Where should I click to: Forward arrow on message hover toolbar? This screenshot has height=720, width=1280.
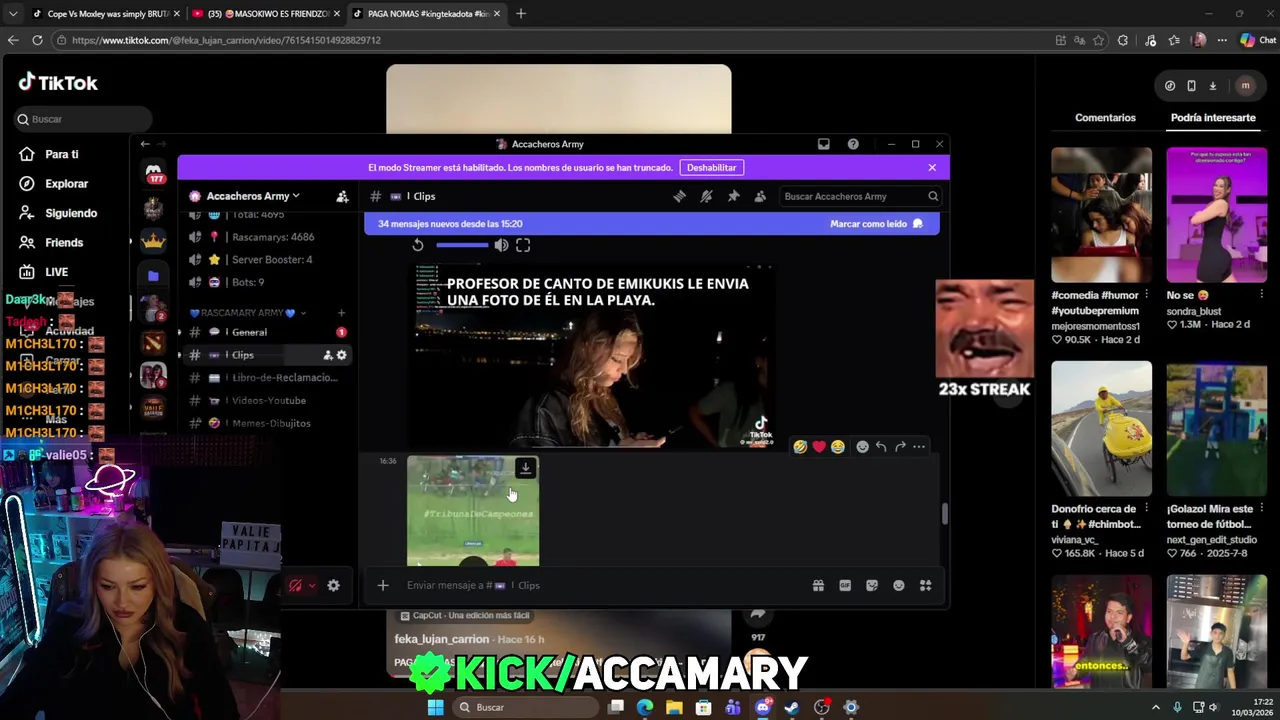coord(900,447)
